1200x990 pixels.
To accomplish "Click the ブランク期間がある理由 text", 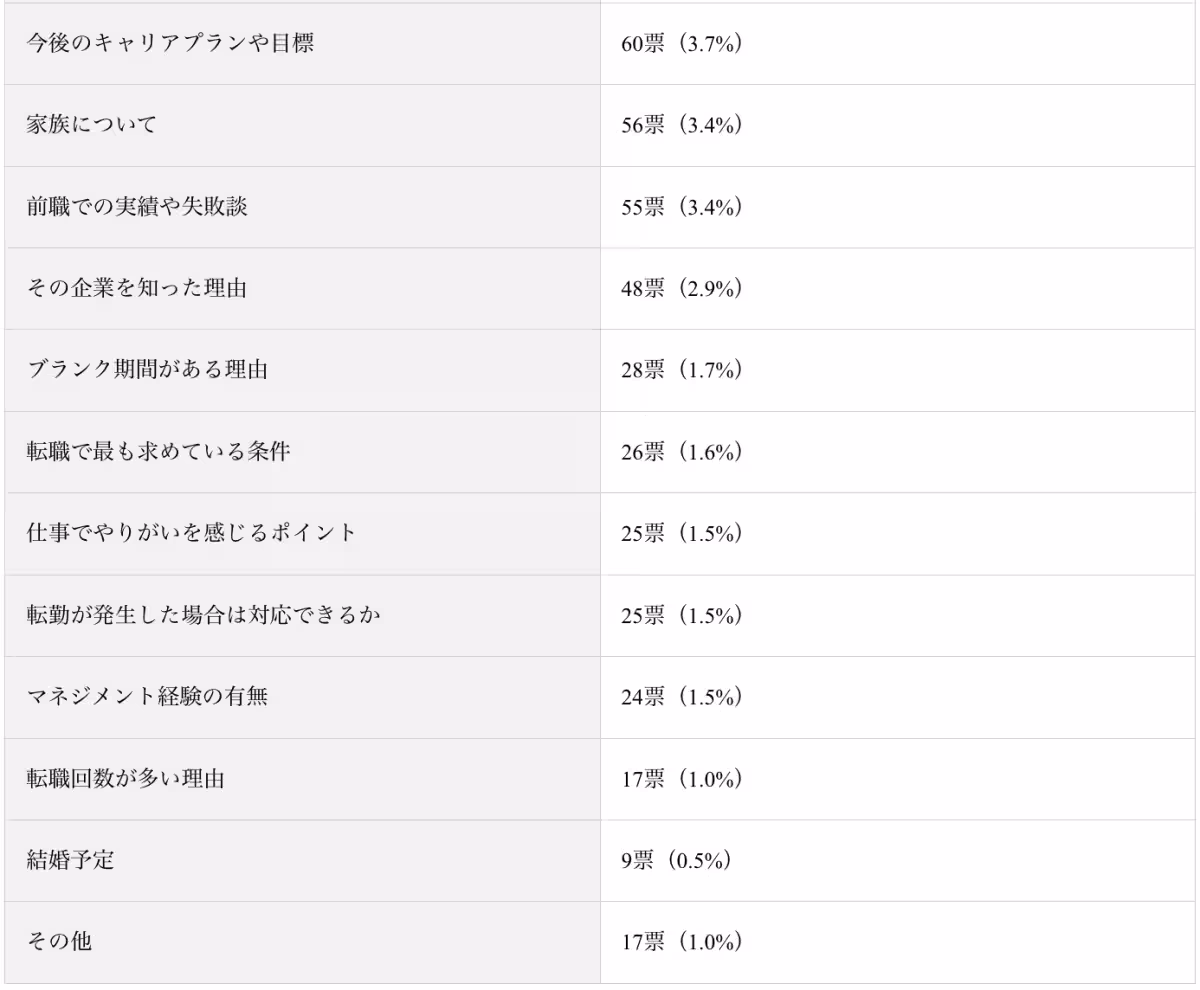I will point(148,371).
